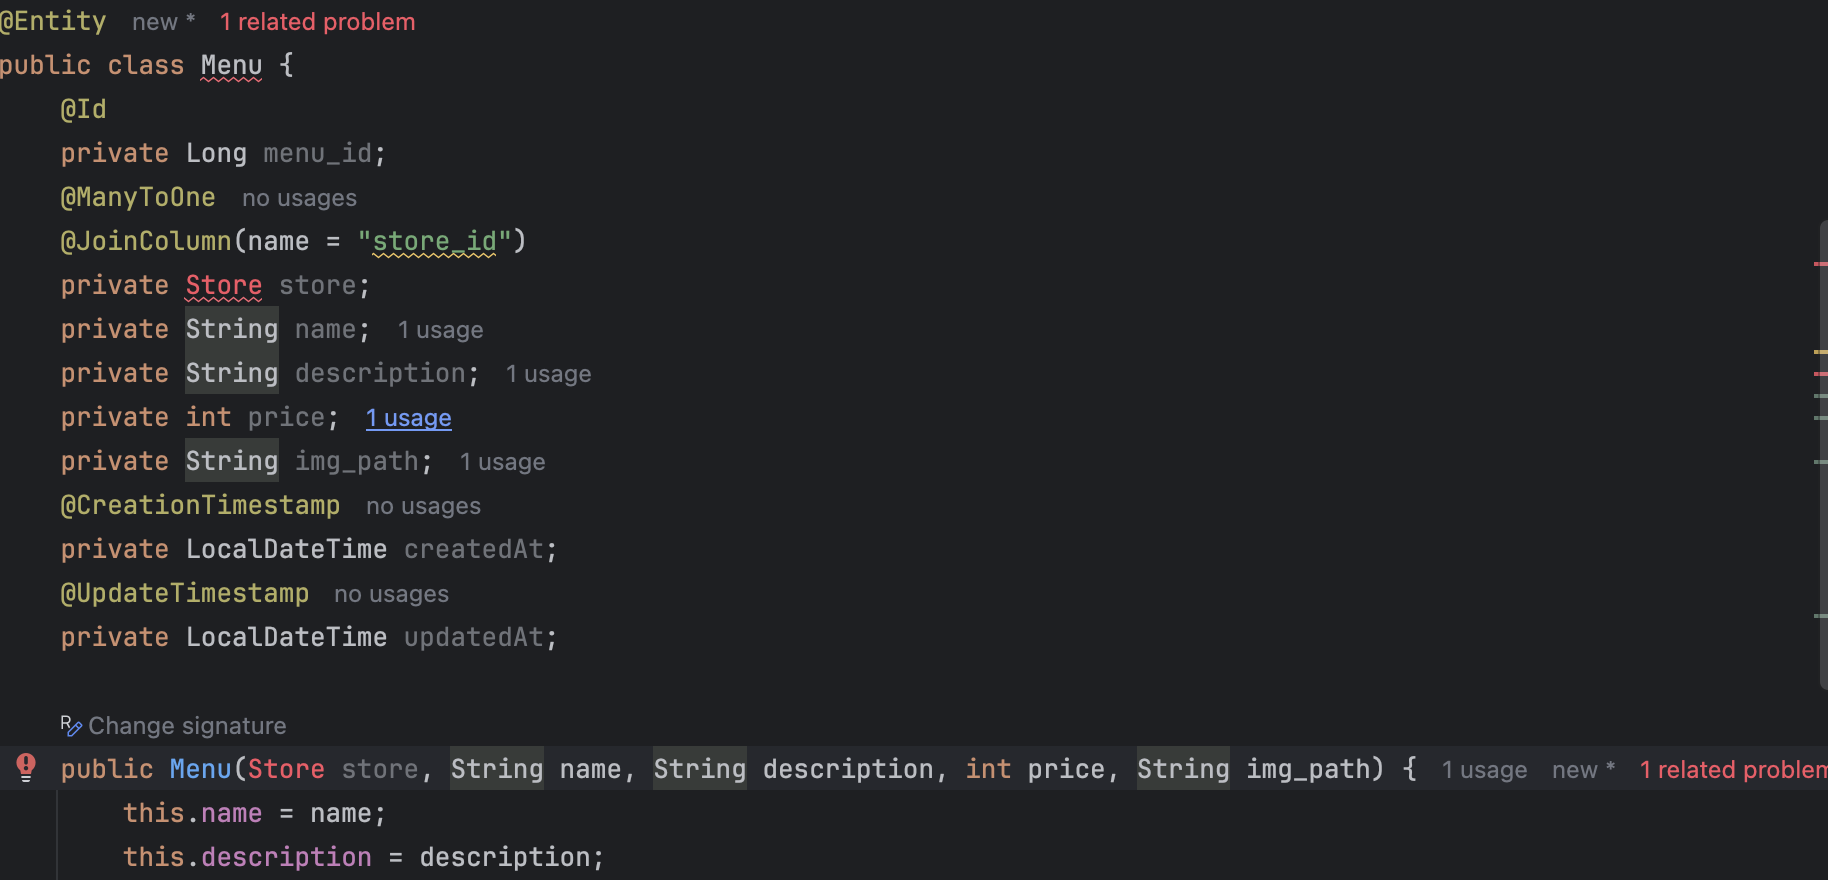Image resolution: width=1828 pixels, height=880 pixels.
Task: Open the Change signature hint
Action: (x=187, y=726)
